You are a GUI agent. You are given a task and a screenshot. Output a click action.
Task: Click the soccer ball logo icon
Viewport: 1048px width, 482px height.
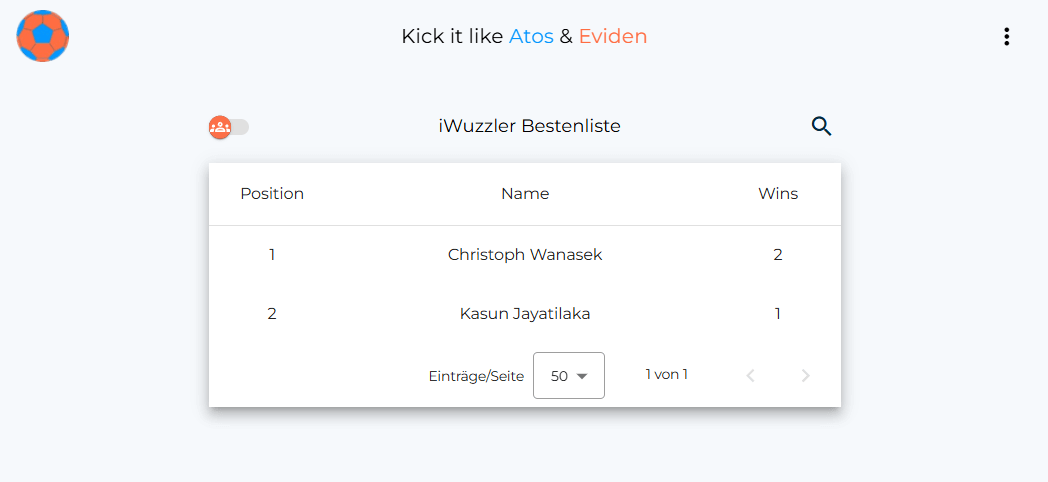[43, 36]
